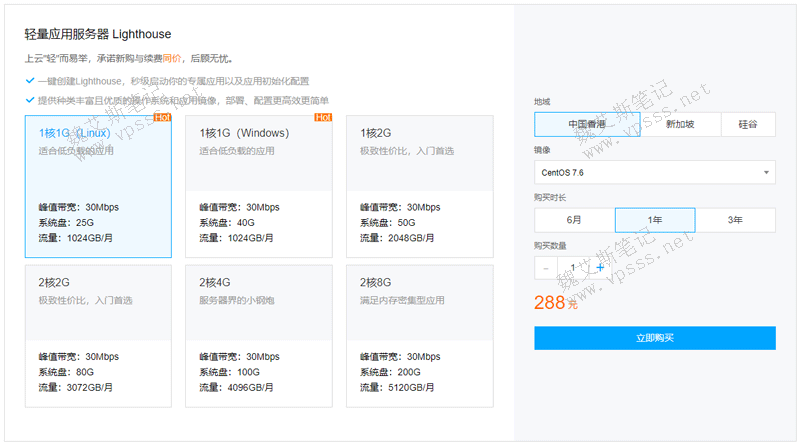Click the image dropdown arrow
Screen dimensions: 800x445
coord(766,172)
